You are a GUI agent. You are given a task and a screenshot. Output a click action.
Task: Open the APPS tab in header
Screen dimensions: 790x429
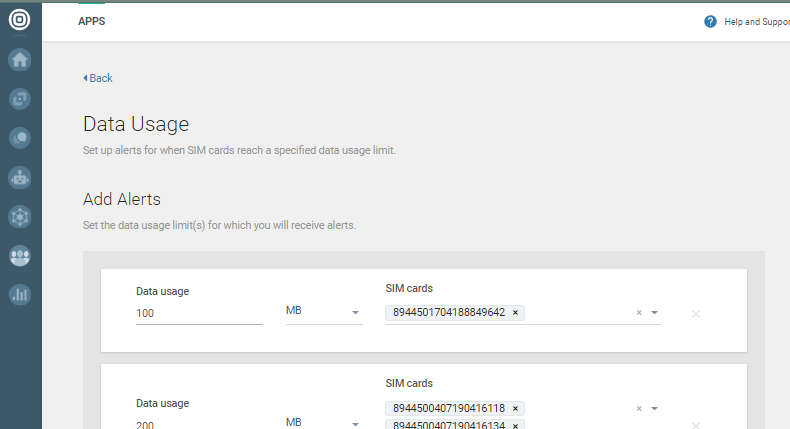click(x=92, y=21)
